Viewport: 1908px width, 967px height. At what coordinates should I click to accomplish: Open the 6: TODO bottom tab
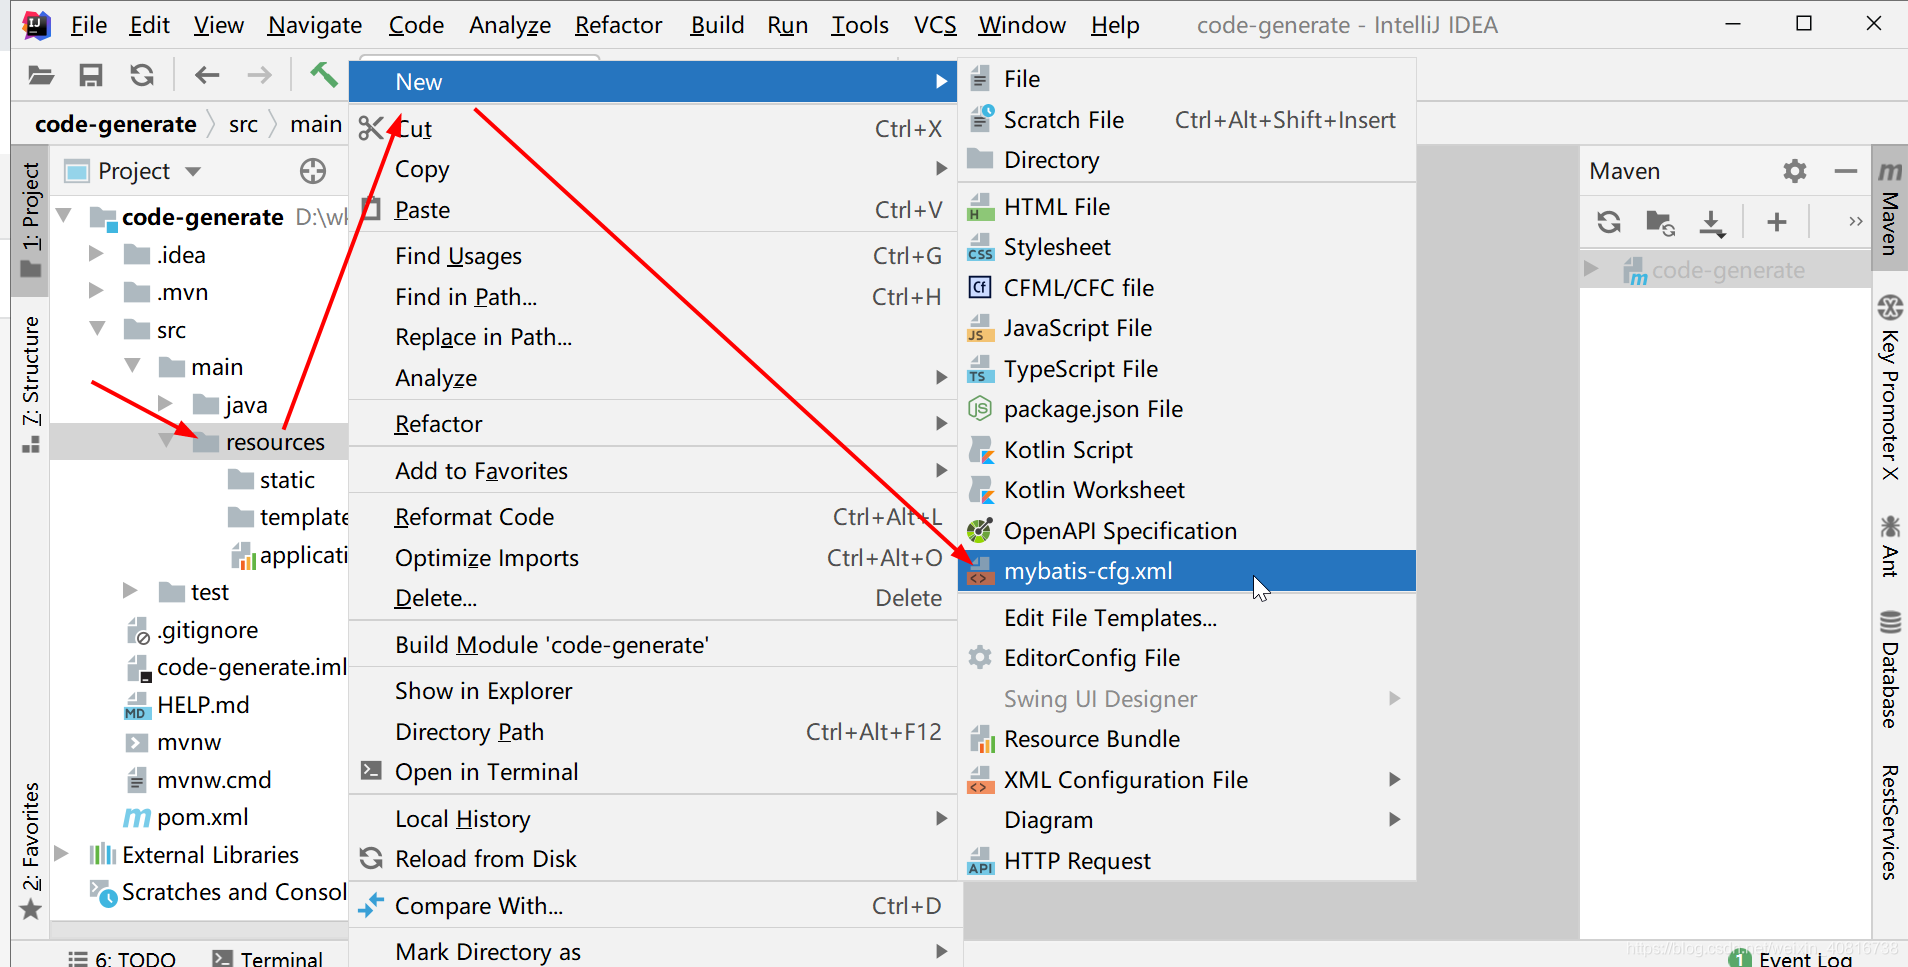pos(122,958)
